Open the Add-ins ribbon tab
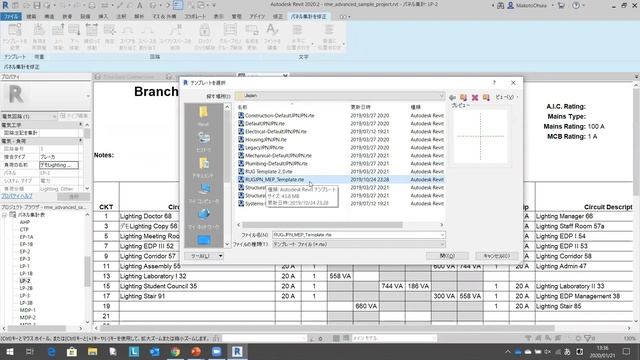640x360 pixels. pos(257,16)
